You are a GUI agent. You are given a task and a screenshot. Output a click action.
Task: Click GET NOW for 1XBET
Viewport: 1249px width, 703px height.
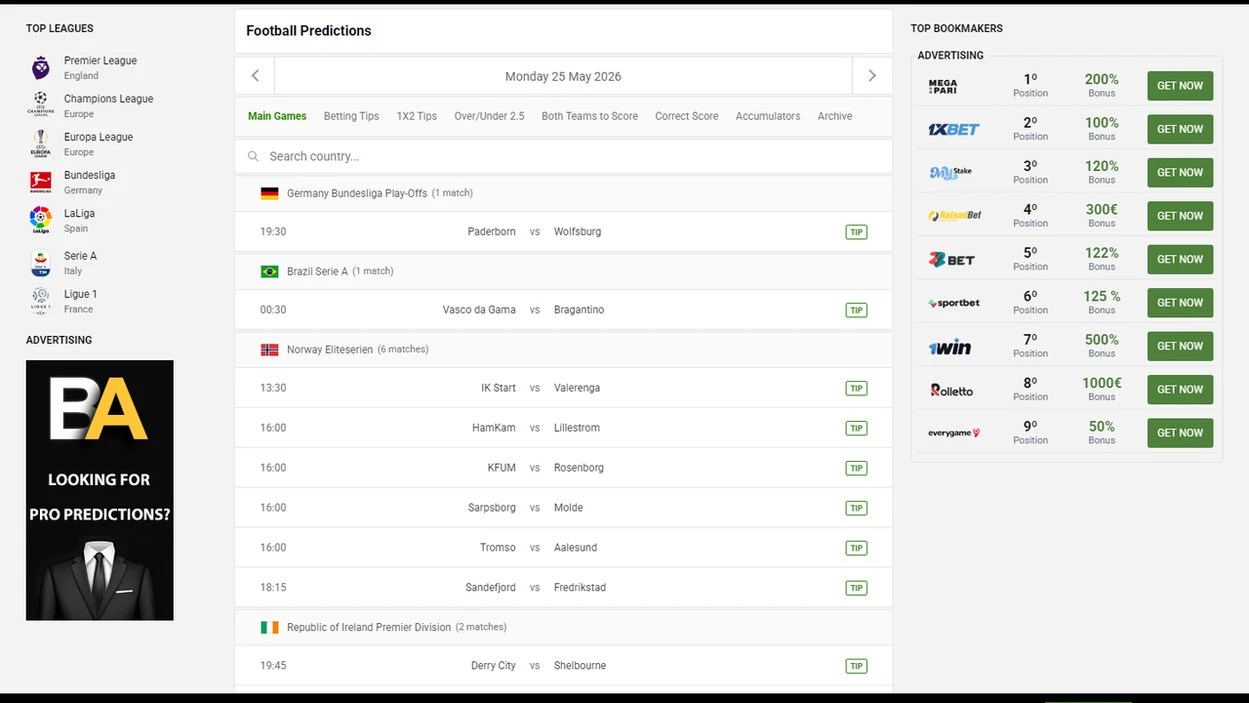coord(1180,129)
